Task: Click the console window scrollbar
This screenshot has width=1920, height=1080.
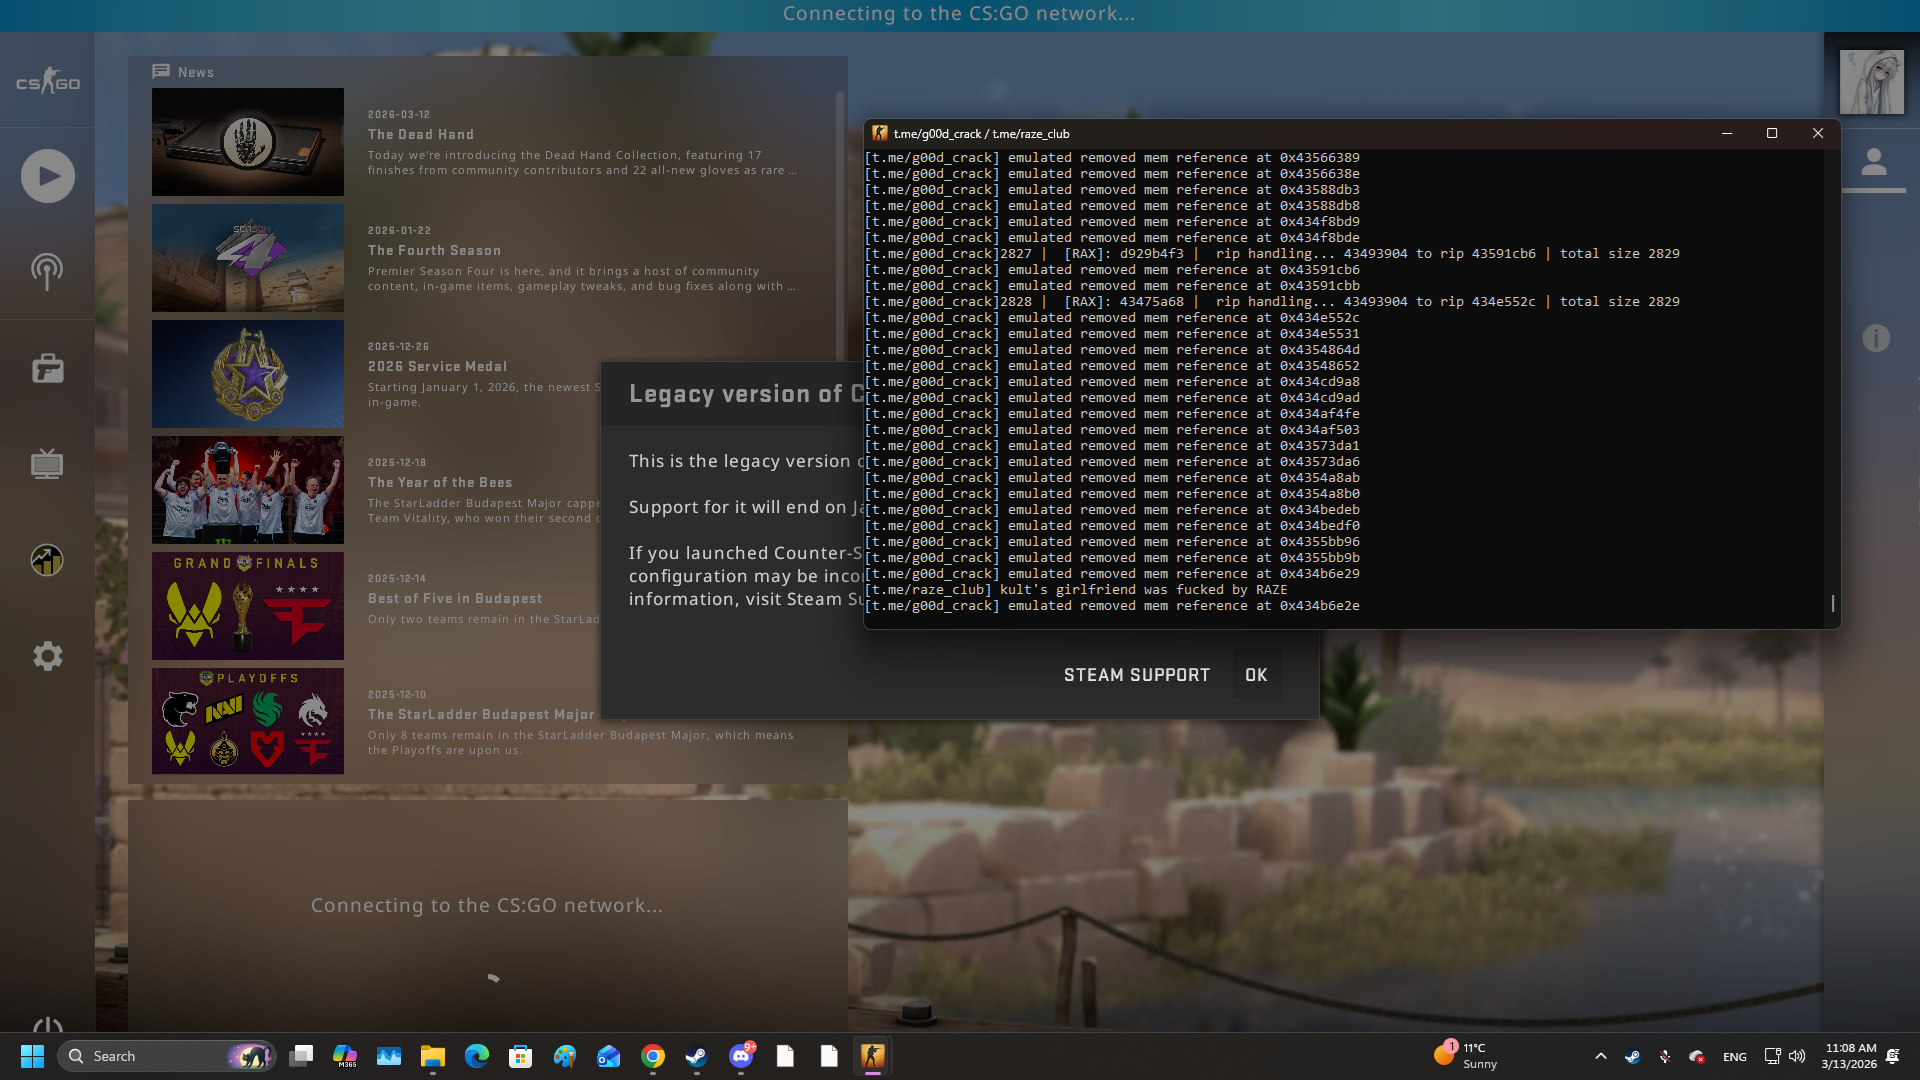Action: (x=1832, y=603)
